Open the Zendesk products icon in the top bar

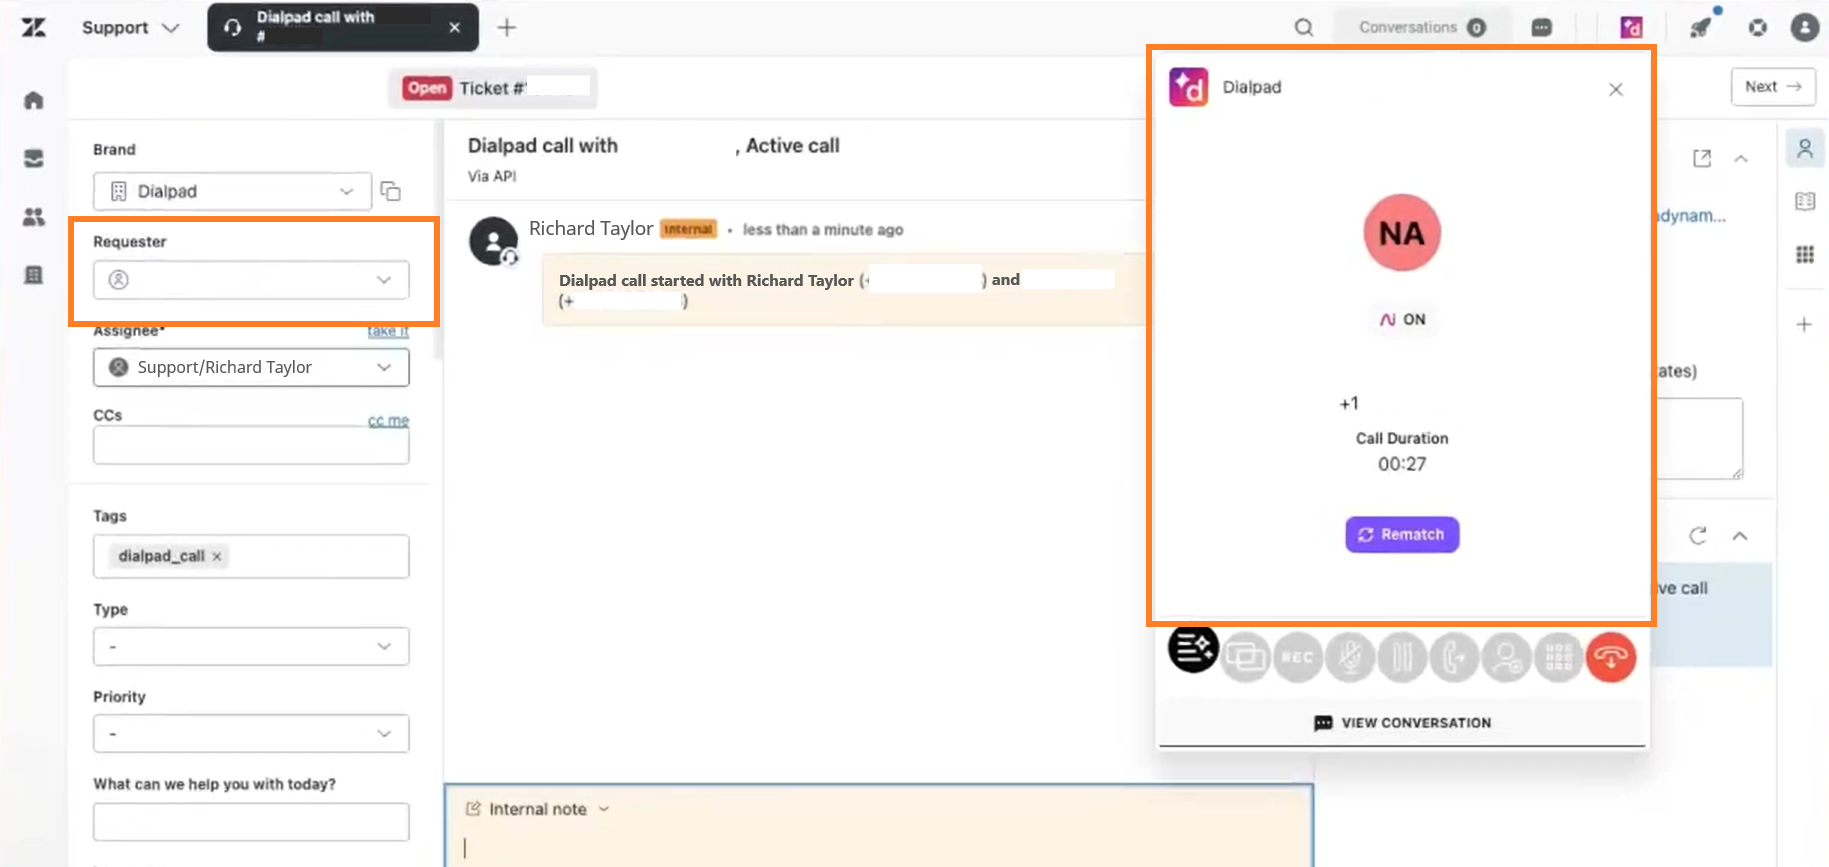click(1758, 28)
